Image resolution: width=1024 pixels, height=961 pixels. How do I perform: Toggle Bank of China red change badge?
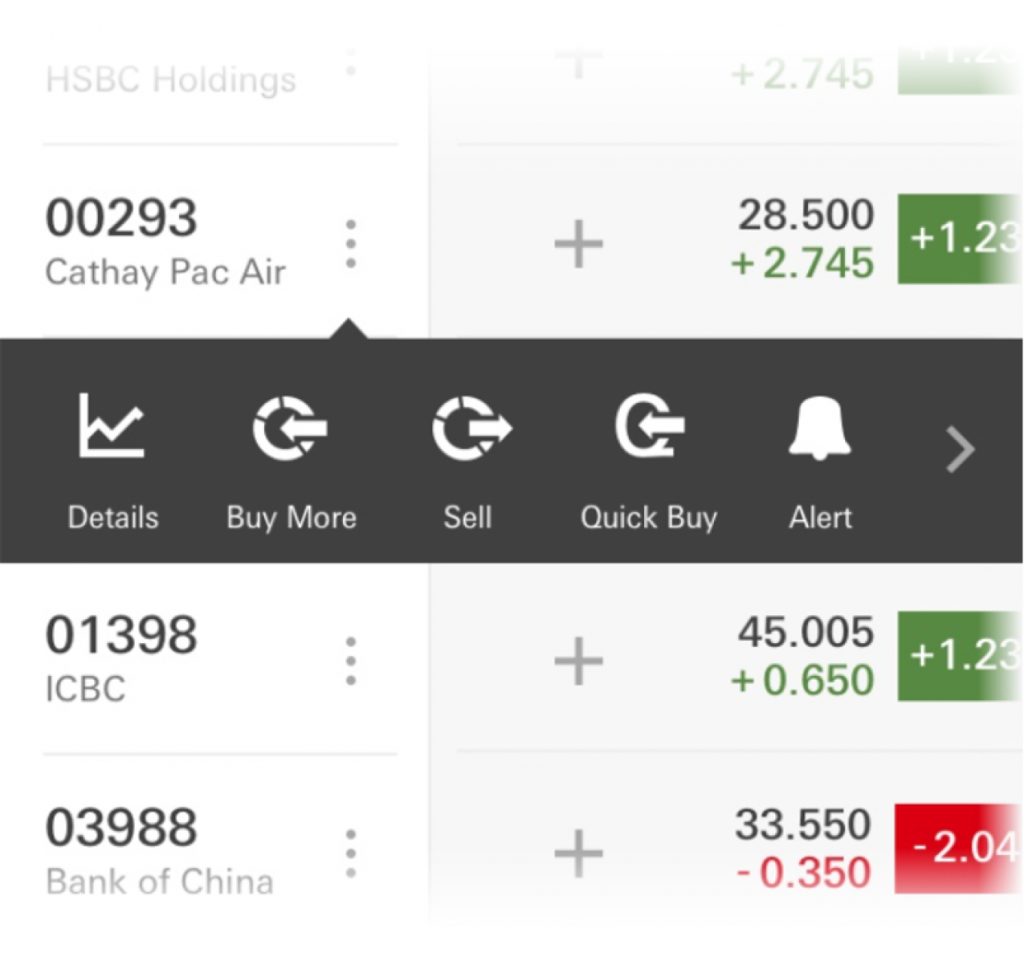[x=960, y=849]
